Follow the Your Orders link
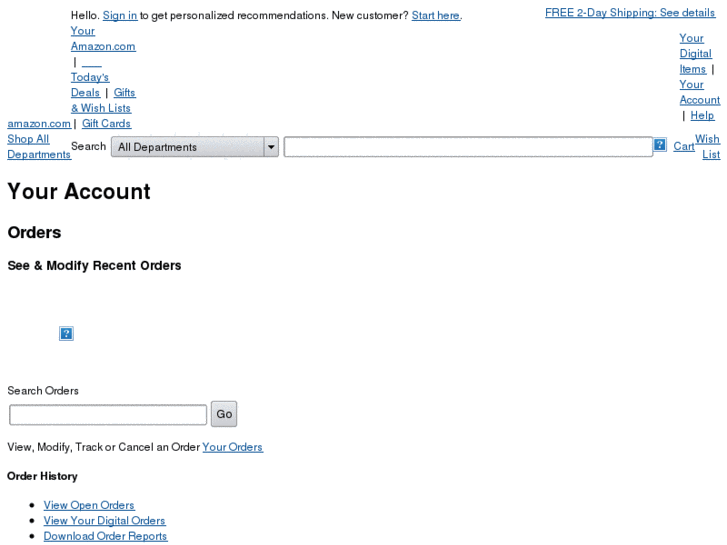The image size is (727, 545). (x=232, y=447)
